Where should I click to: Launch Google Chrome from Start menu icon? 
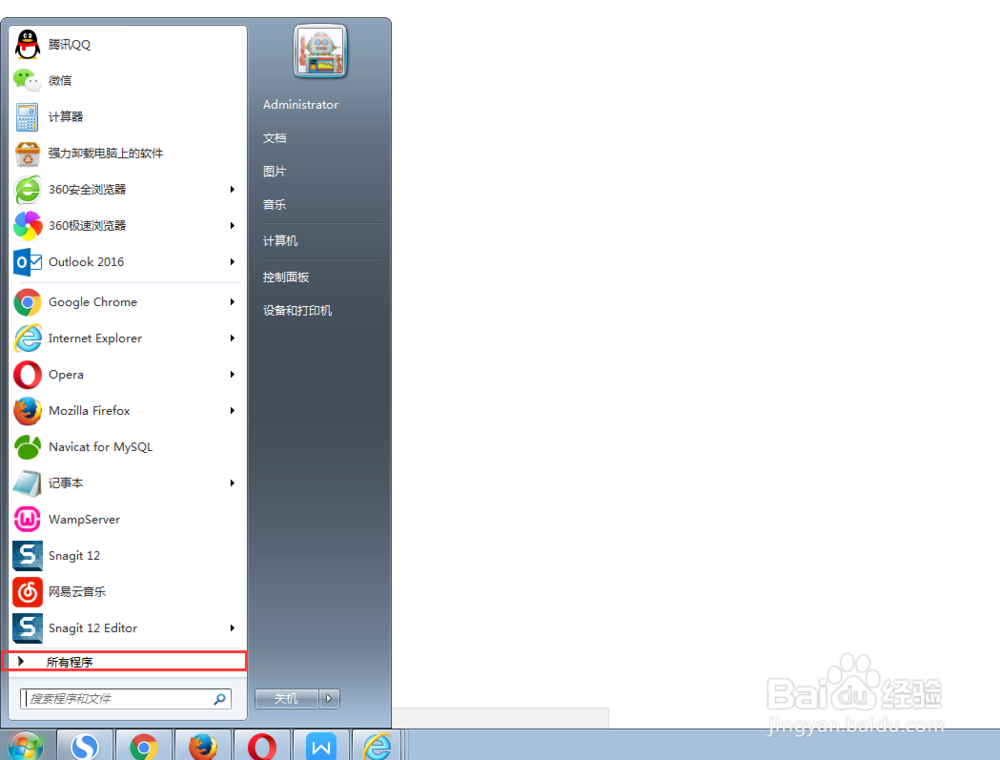click(27, 302)
